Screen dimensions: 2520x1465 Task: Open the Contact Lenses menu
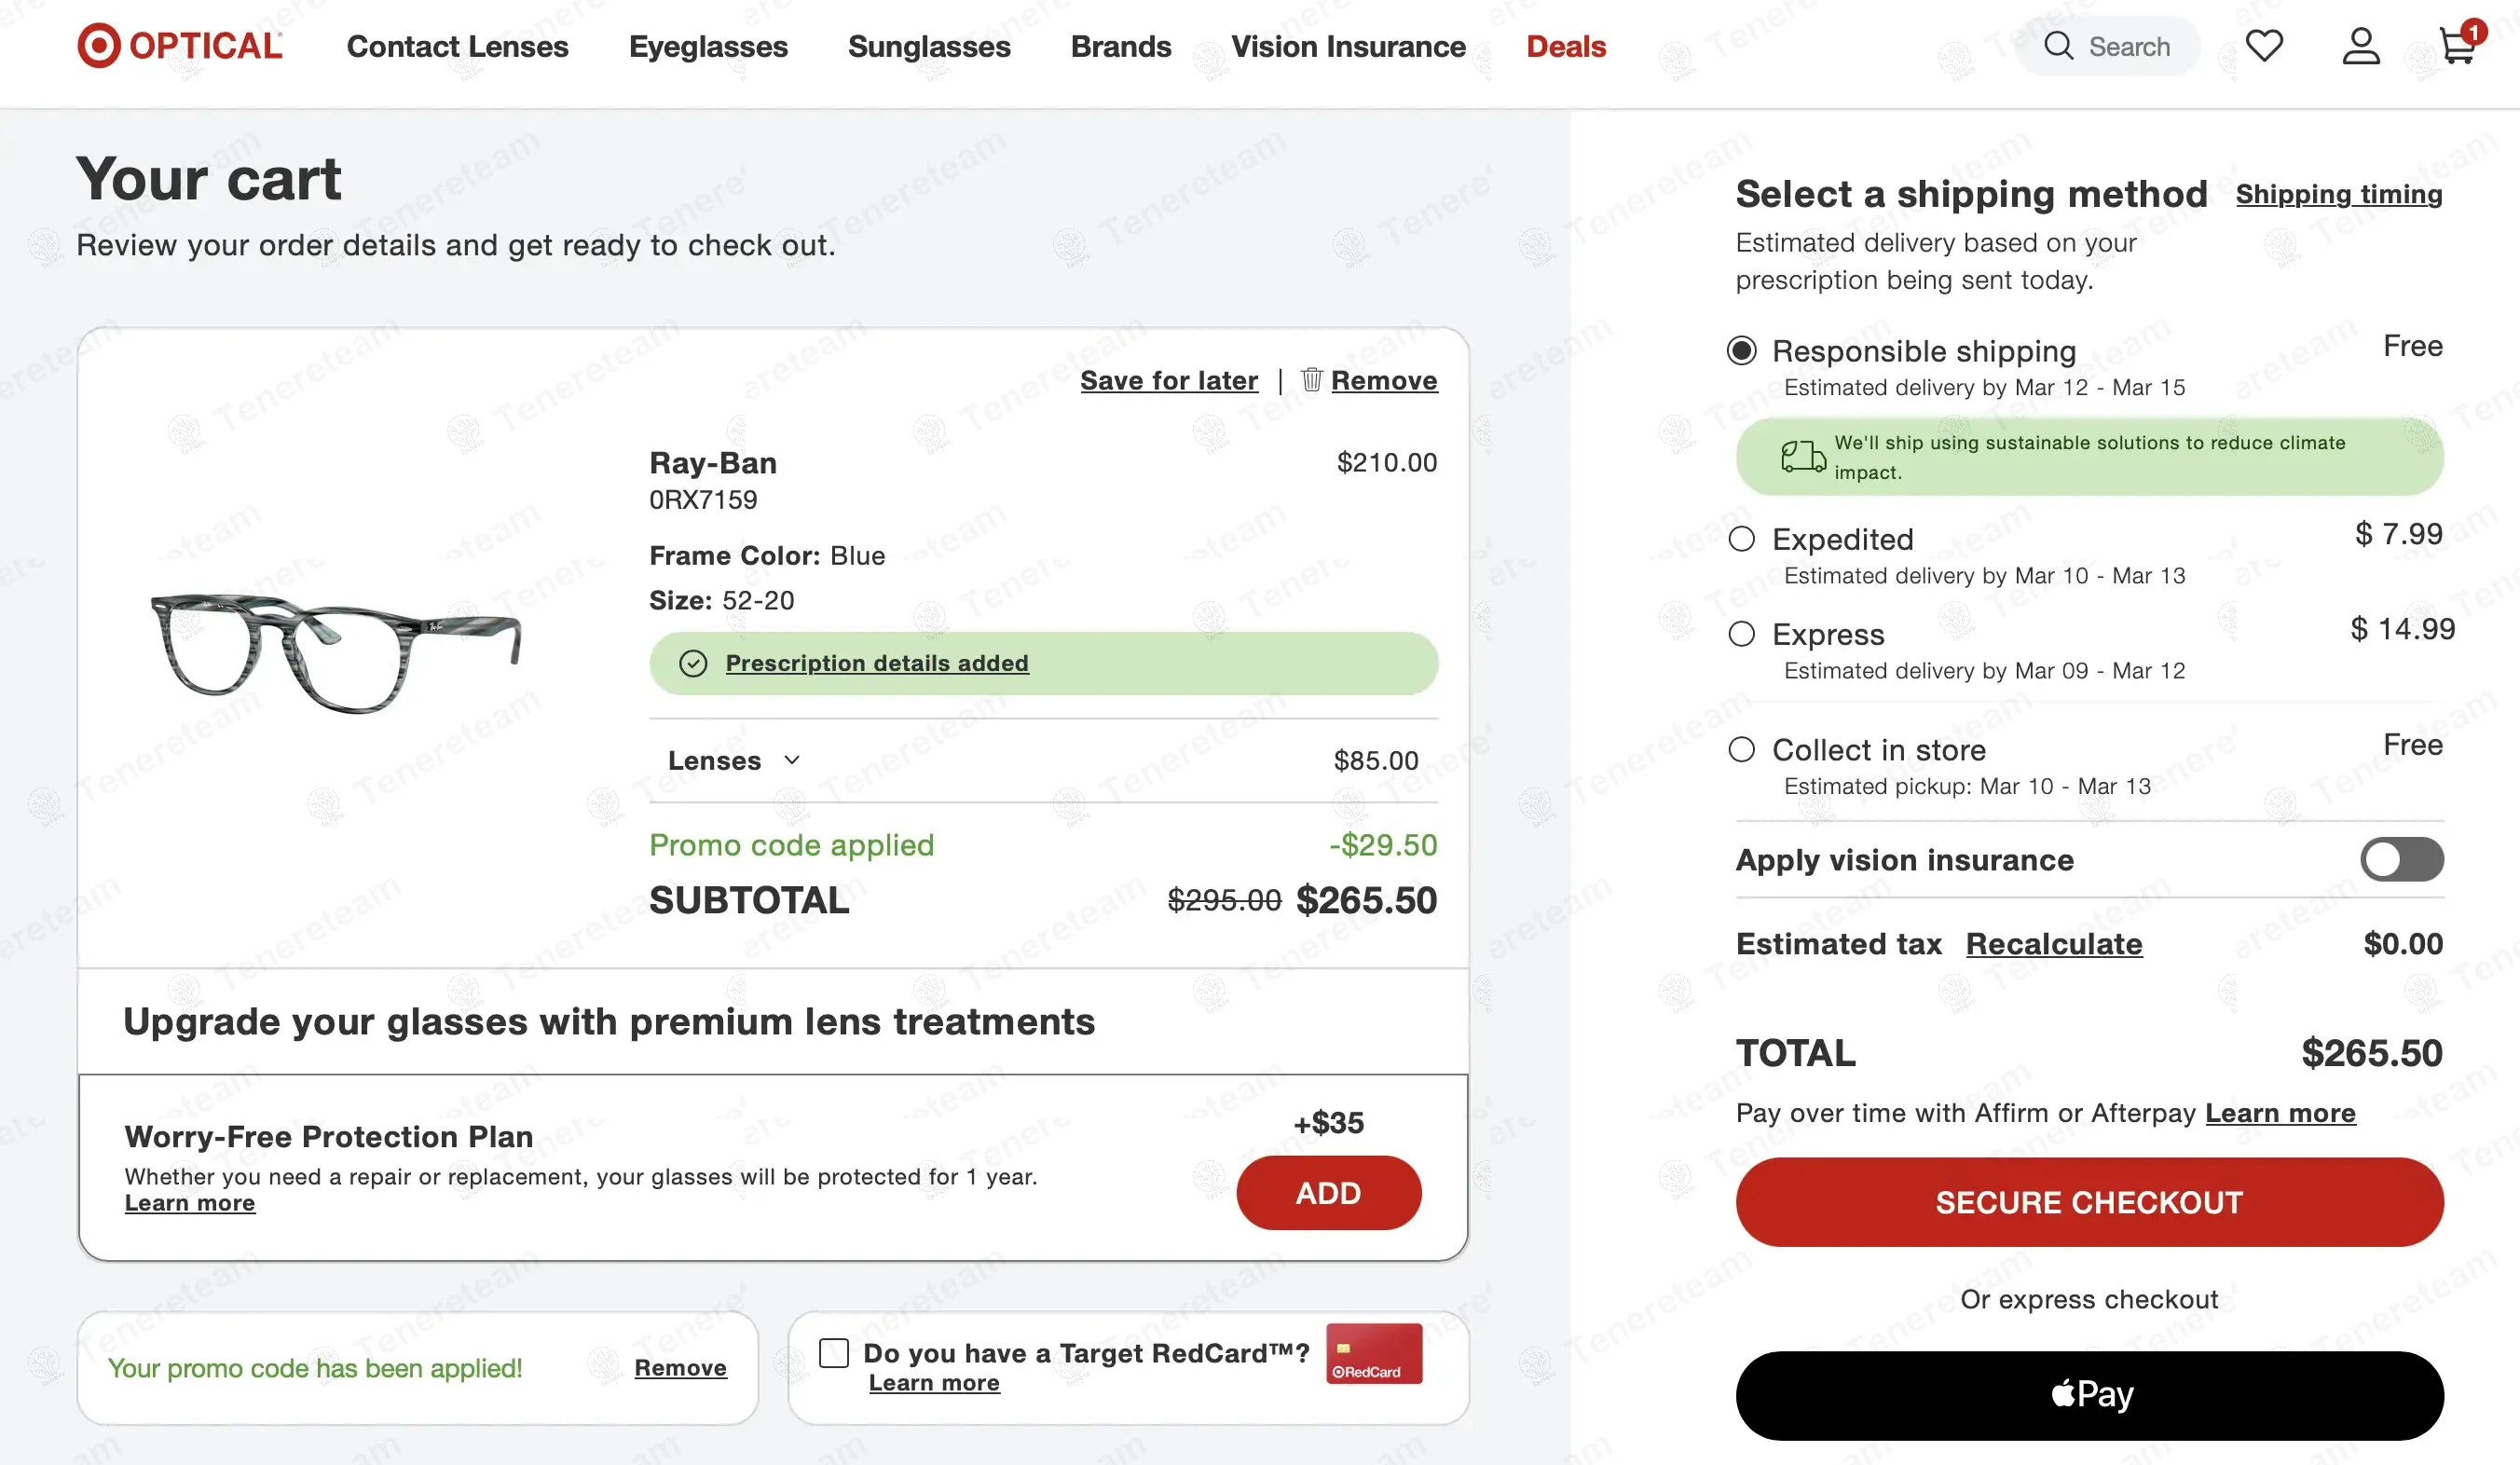click(457, 46)
